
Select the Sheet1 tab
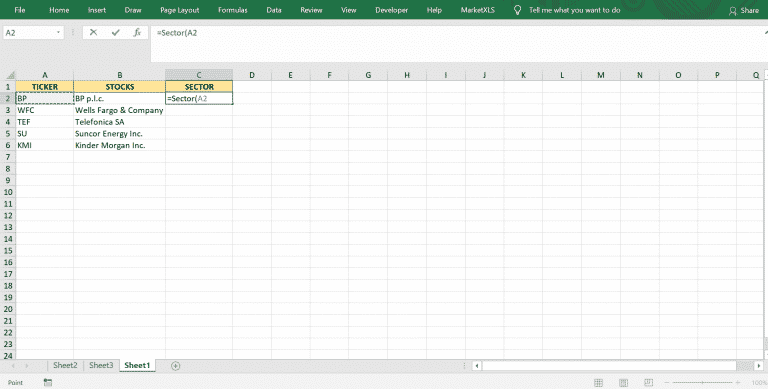137,365
